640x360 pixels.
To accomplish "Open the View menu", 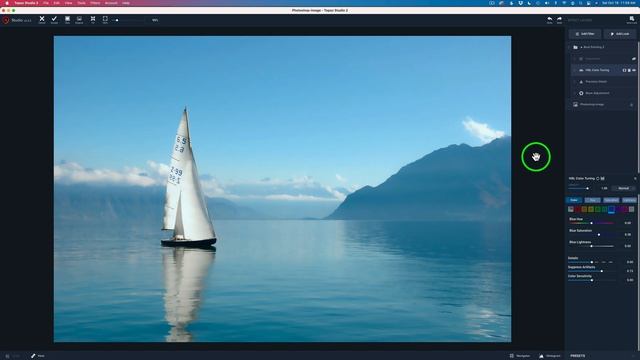I will (x=68, y=3).
